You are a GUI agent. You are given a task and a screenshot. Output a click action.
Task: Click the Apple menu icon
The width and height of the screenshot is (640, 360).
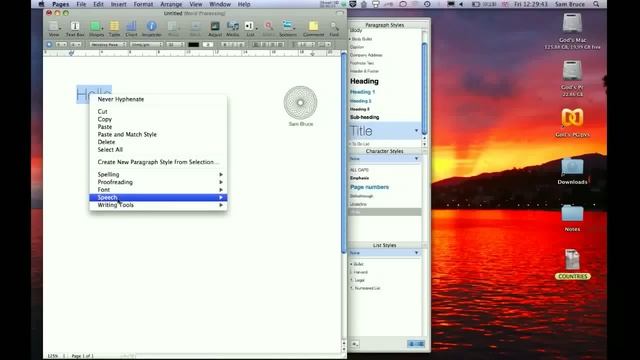41,4
